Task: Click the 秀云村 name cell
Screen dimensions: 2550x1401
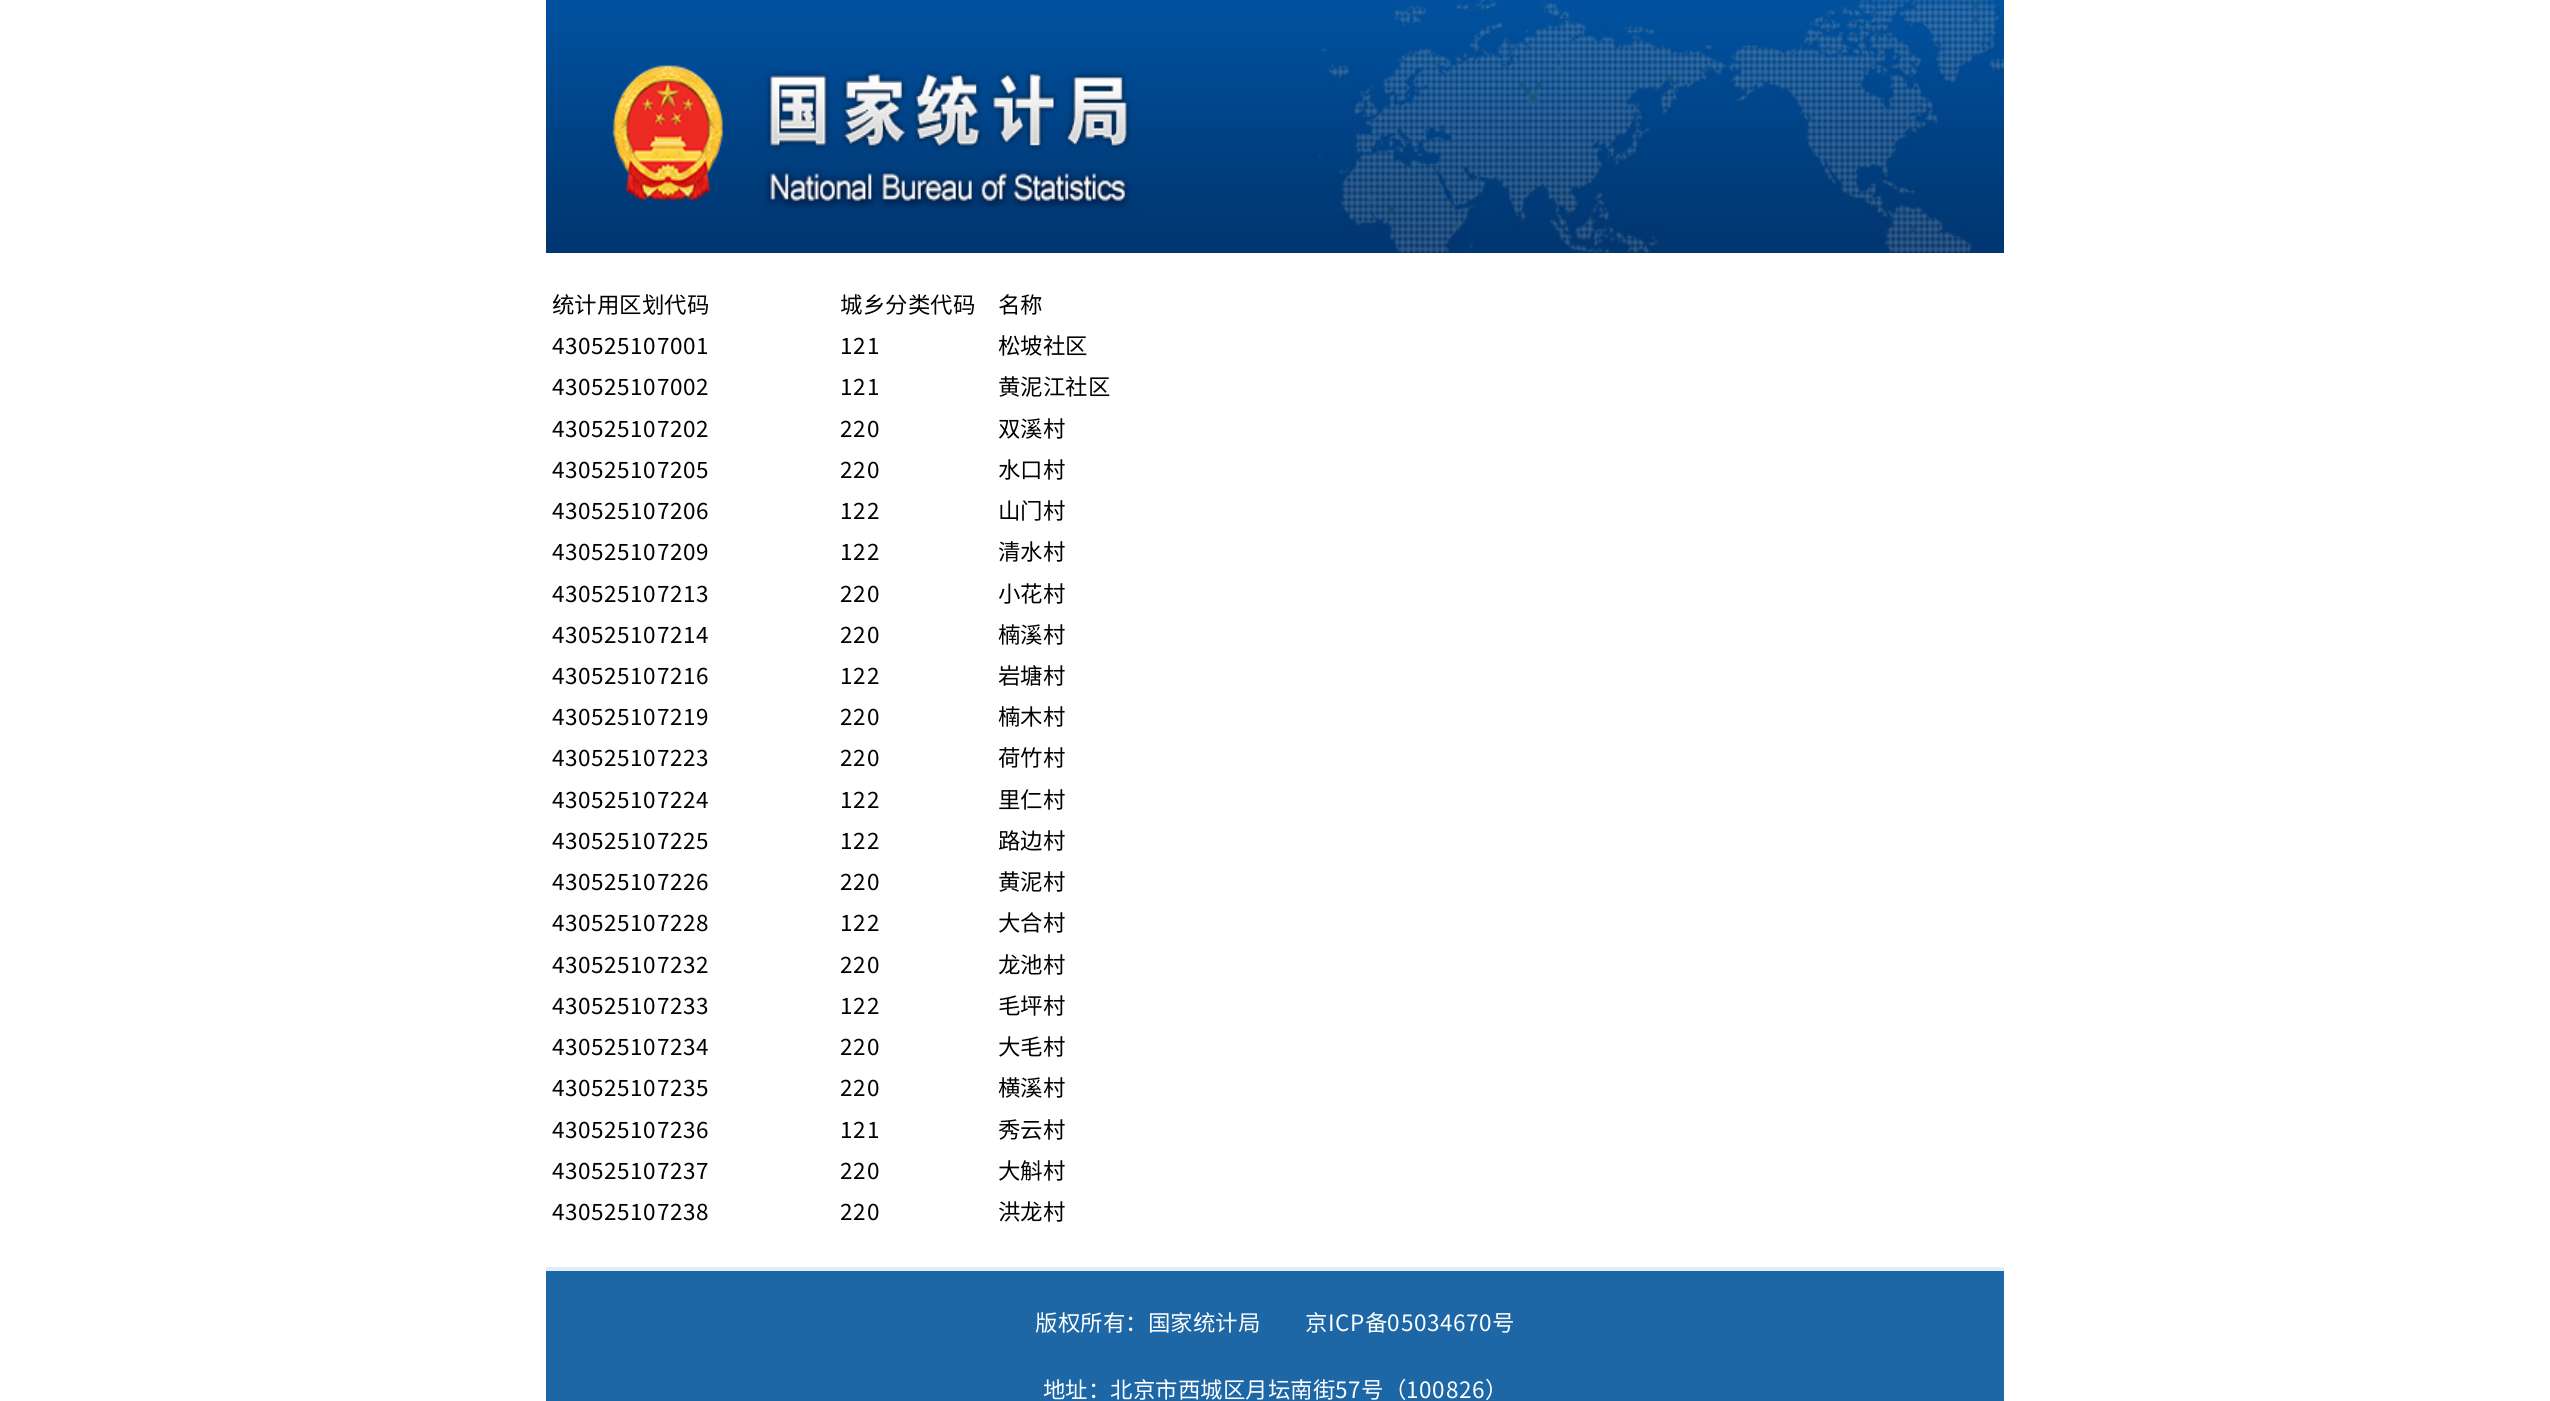Action: [x=1031, y=1130]
